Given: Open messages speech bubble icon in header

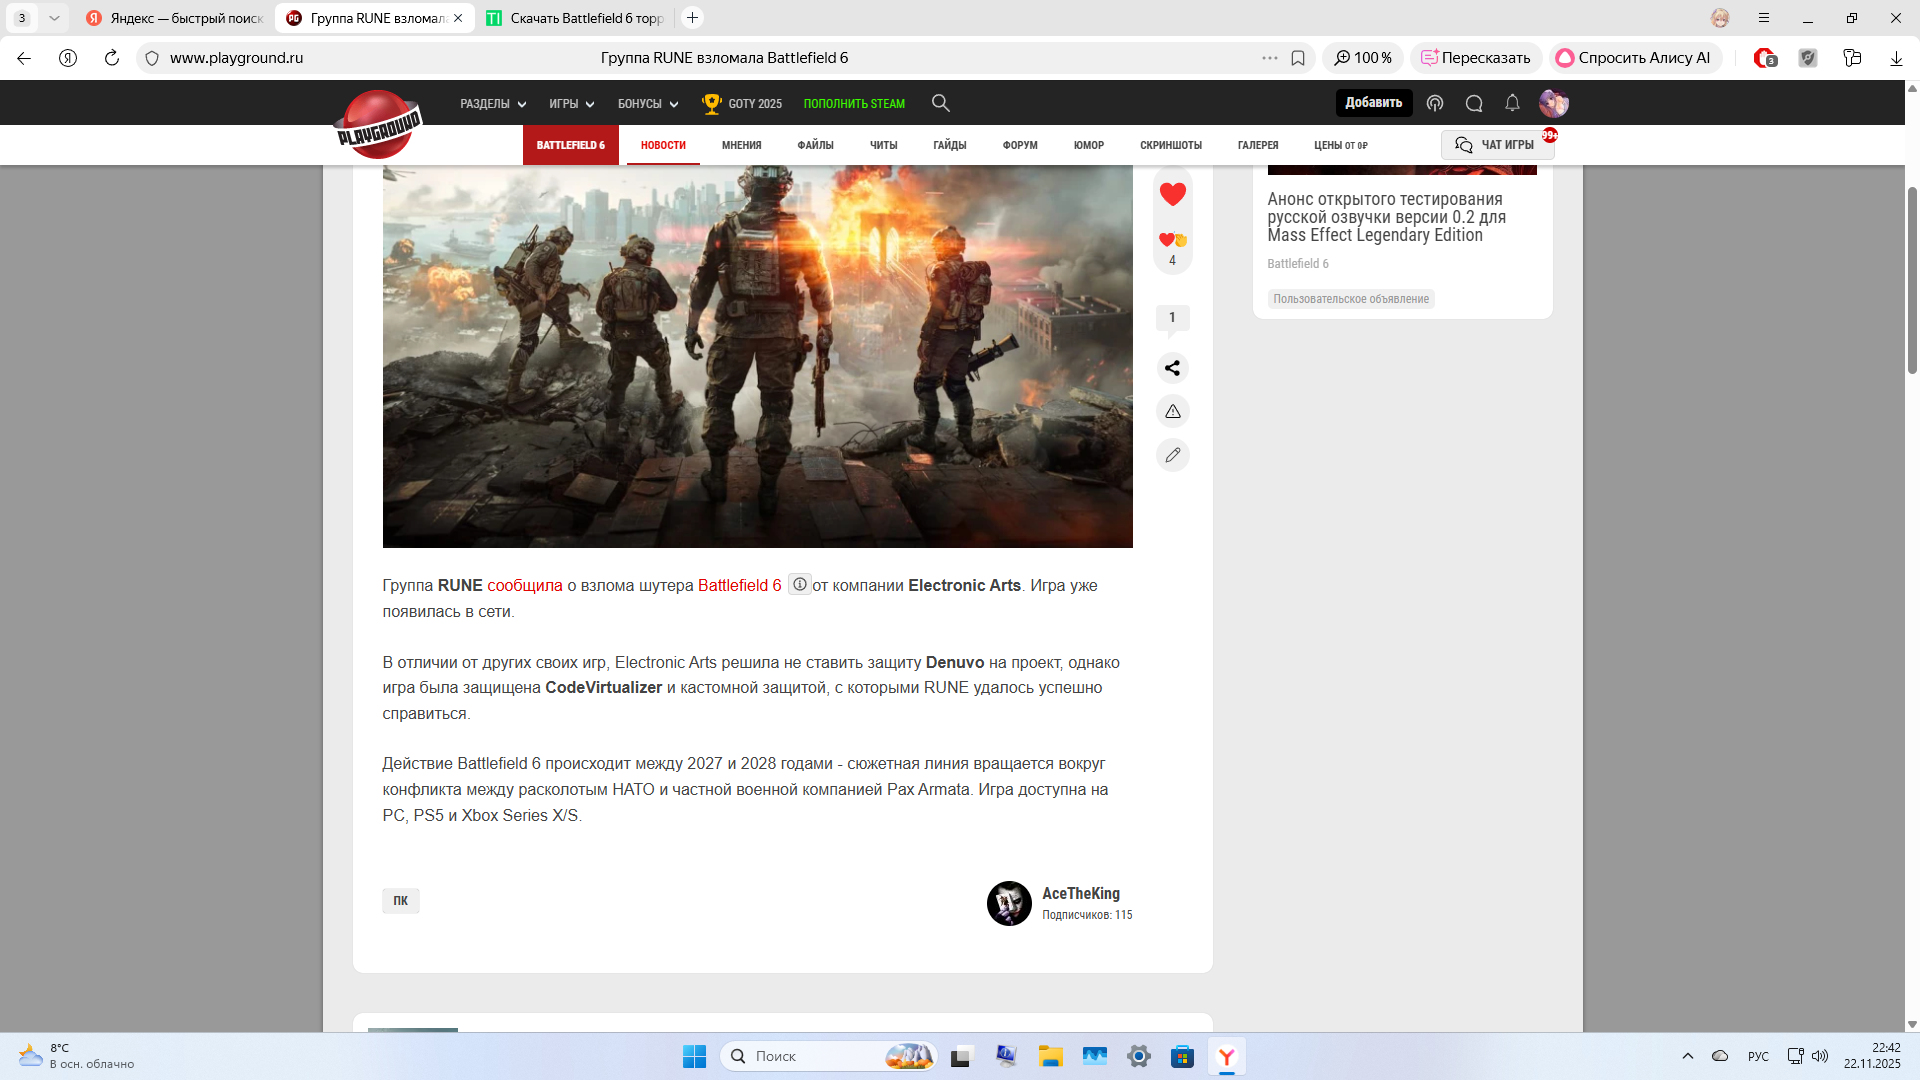Looking at the screenshot, I should 1473,103.
